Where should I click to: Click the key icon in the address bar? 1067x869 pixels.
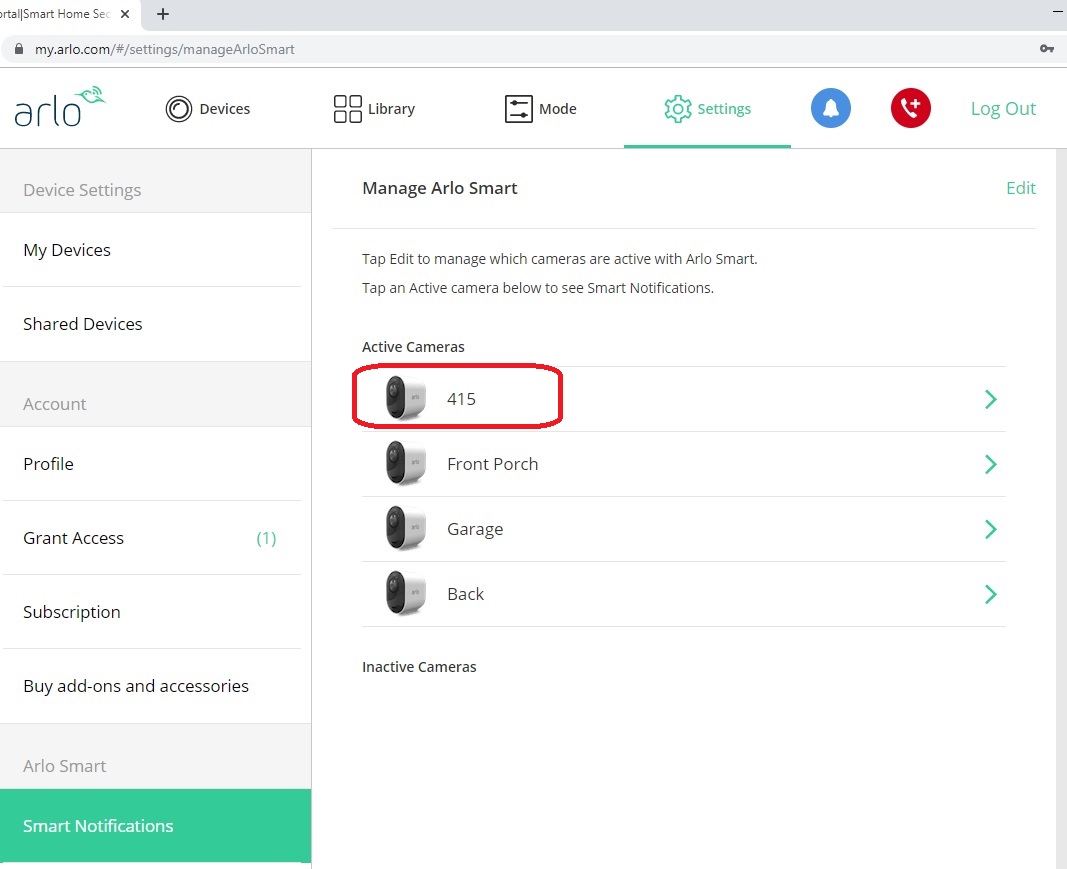click(x=1046, y=48)
